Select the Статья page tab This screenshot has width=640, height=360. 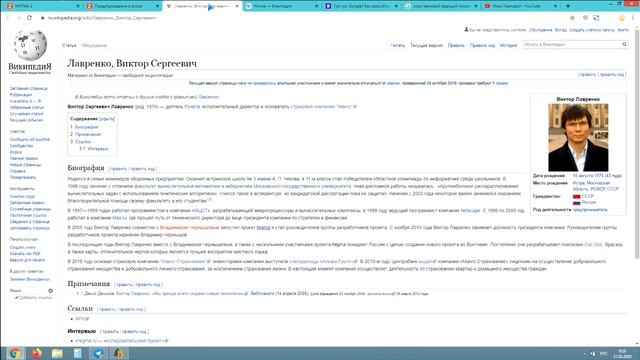click(69, 45)
